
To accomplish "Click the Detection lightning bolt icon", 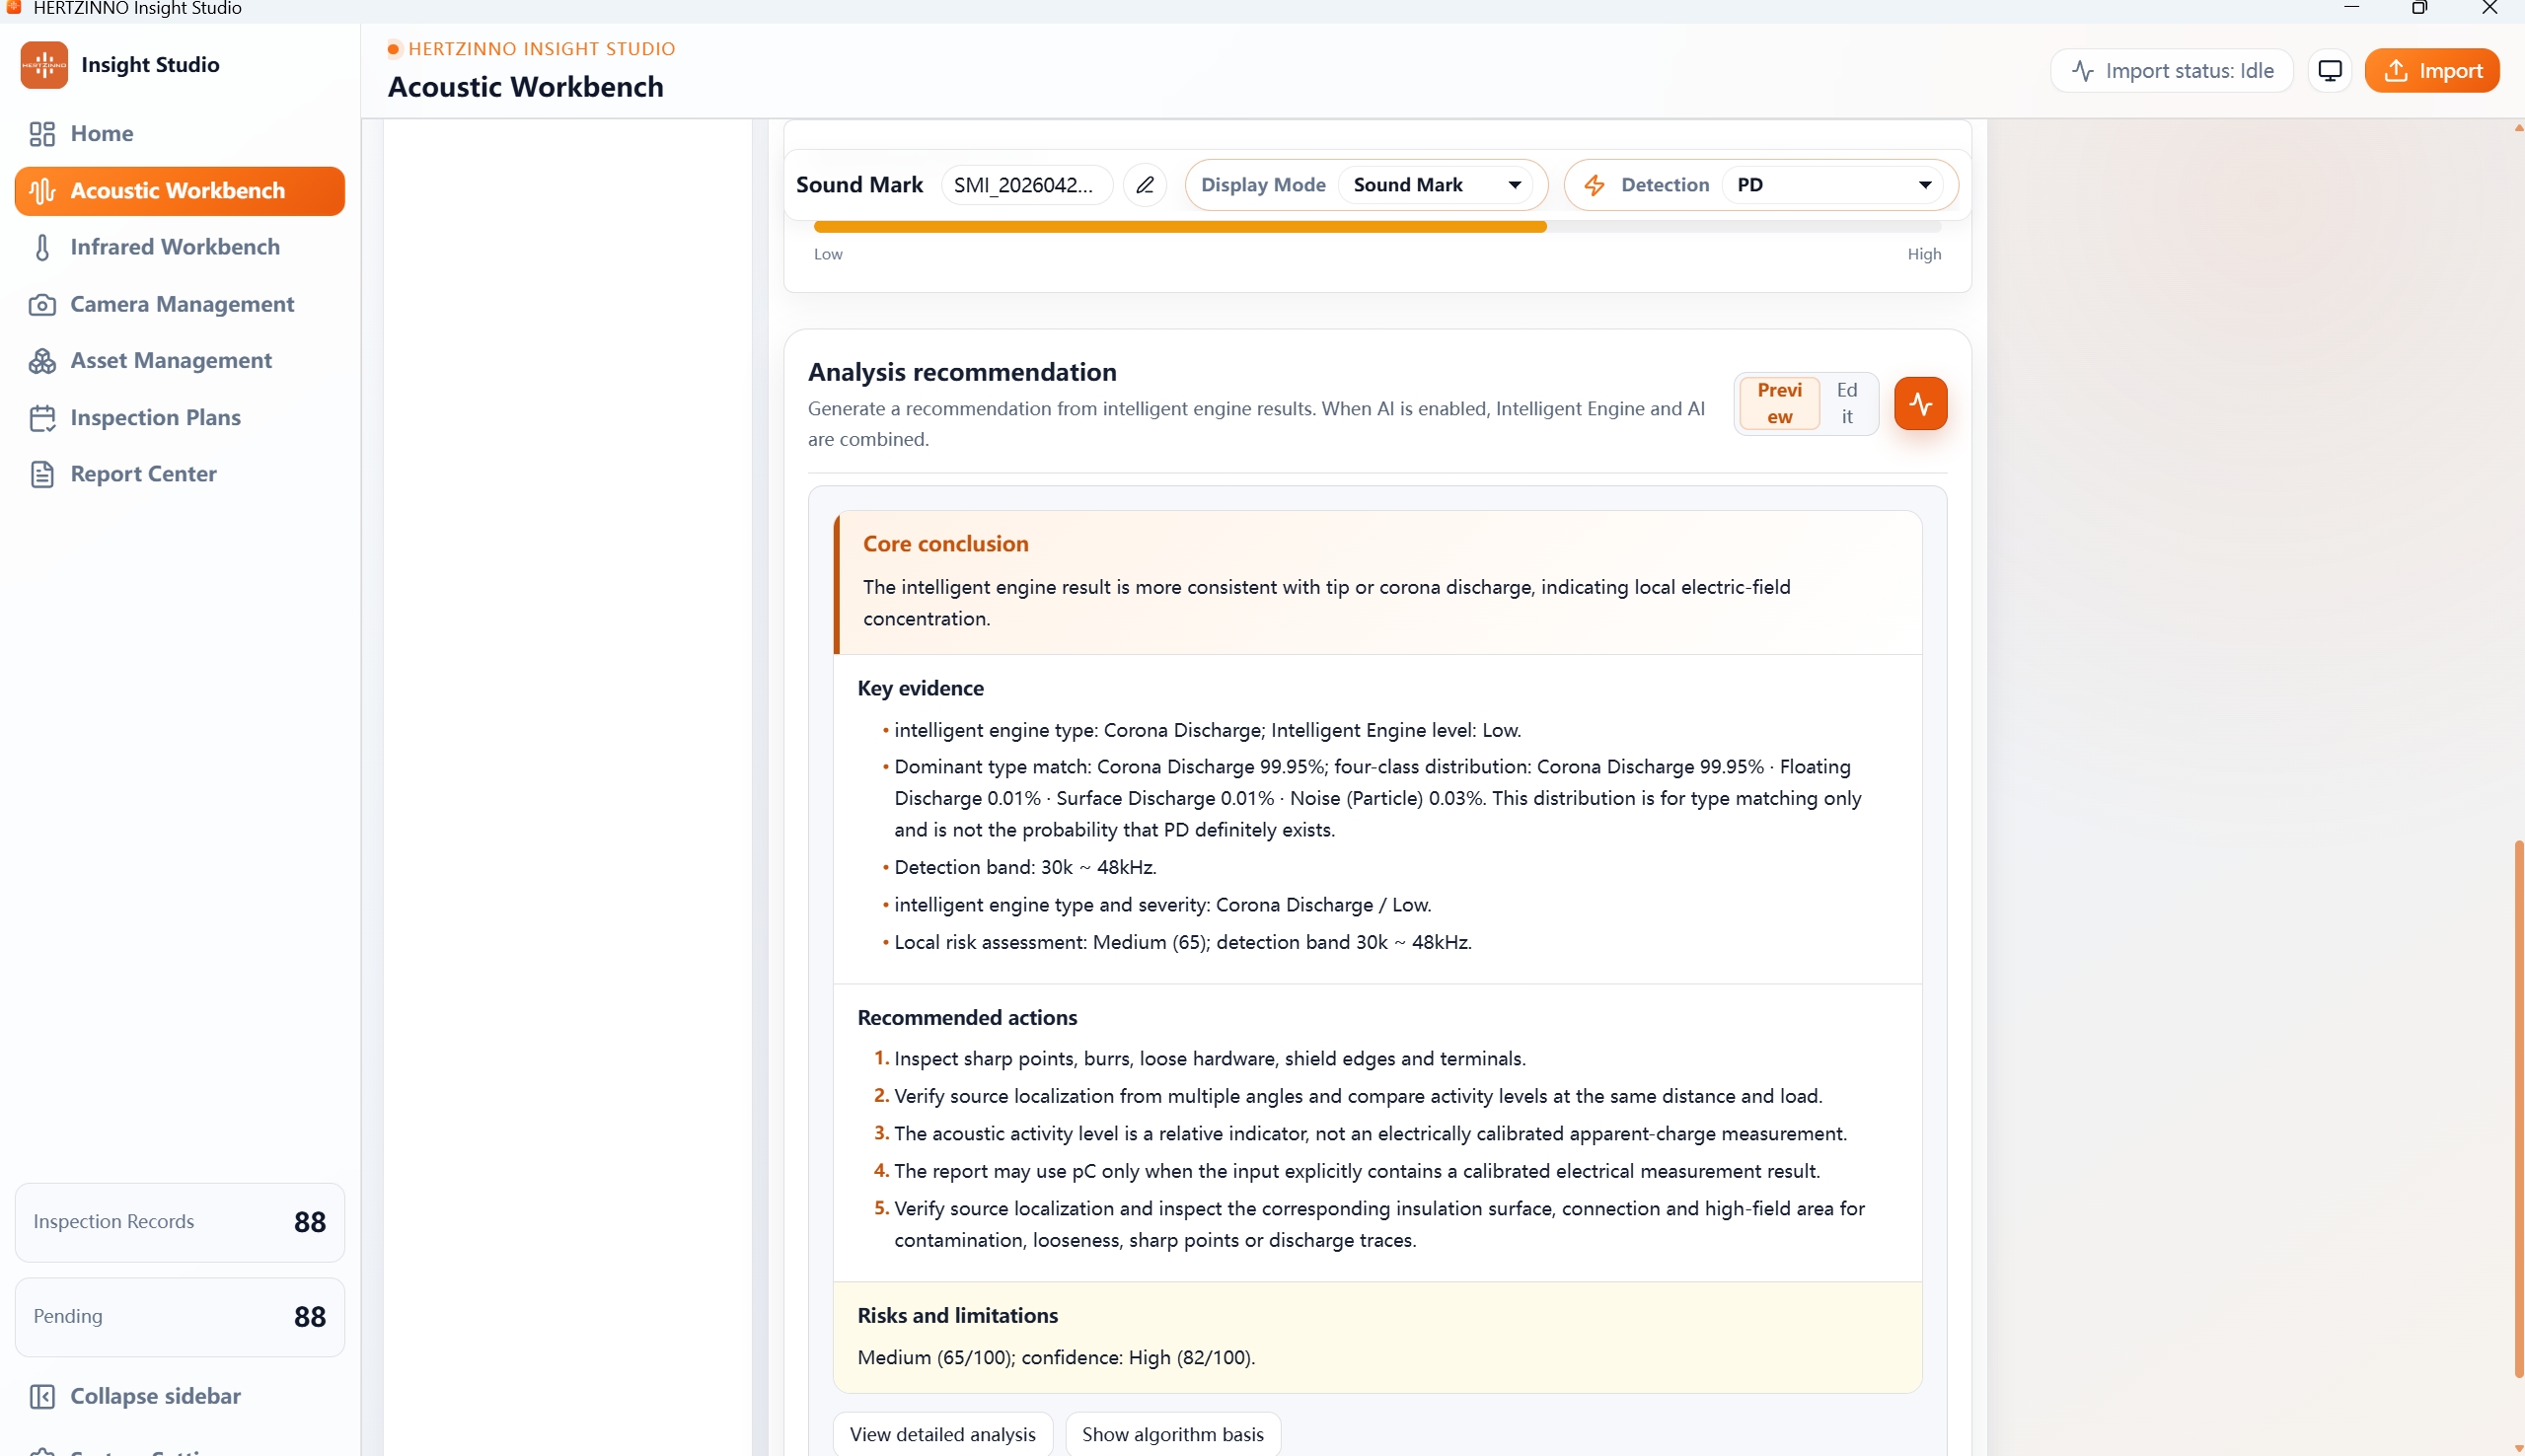I will click(1595, 185).
